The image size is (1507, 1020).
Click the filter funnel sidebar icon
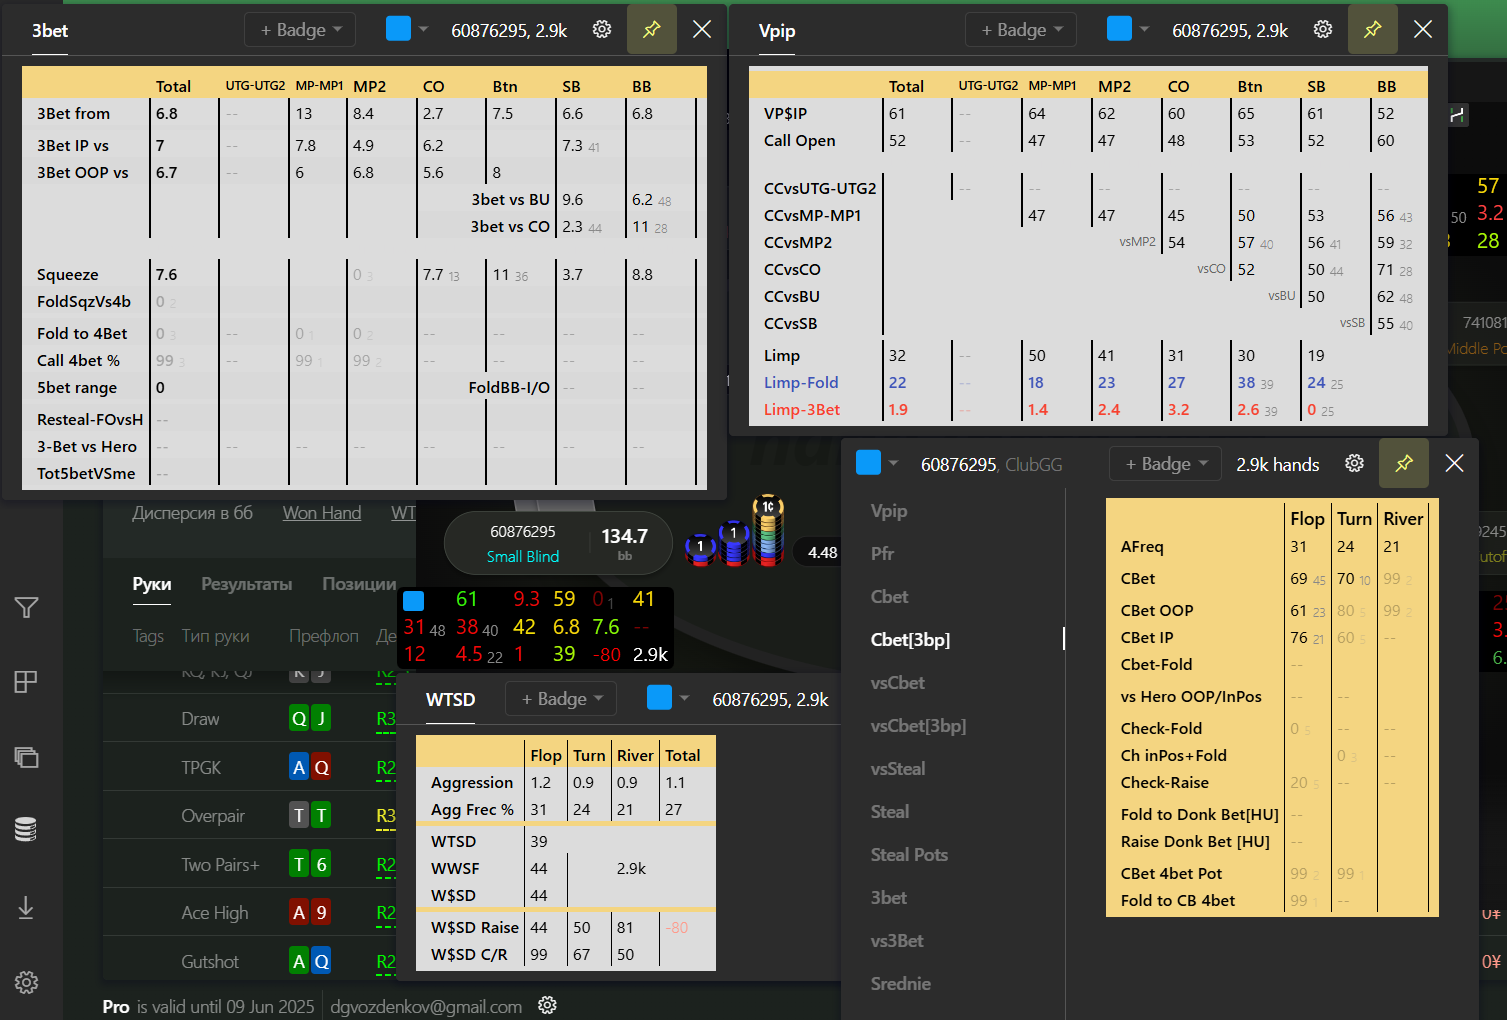tap(27, 607)
